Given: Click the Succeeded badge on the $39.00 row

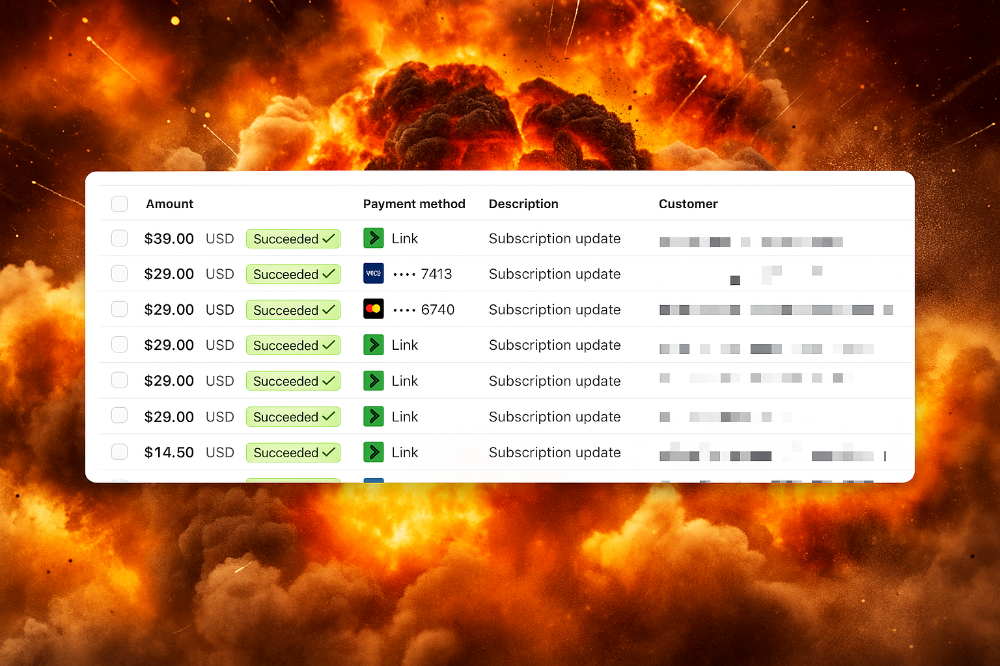Looking at the screenshot, I should 293,239.
